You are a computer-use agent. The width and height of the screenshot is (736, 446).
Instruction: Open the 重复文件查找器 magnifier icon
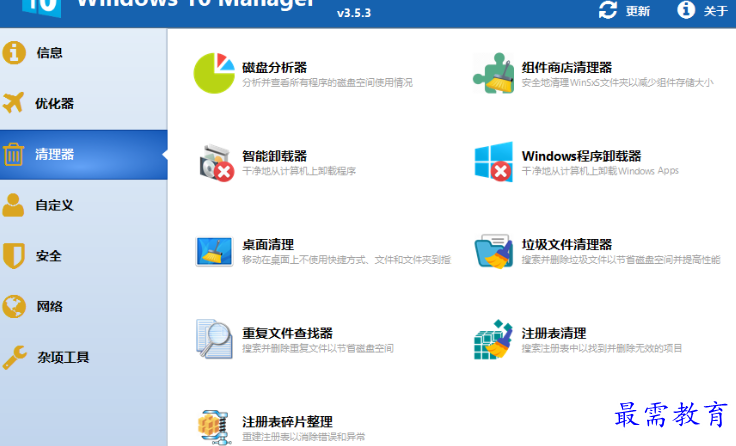pyautogui.click(x=214, y=339)
